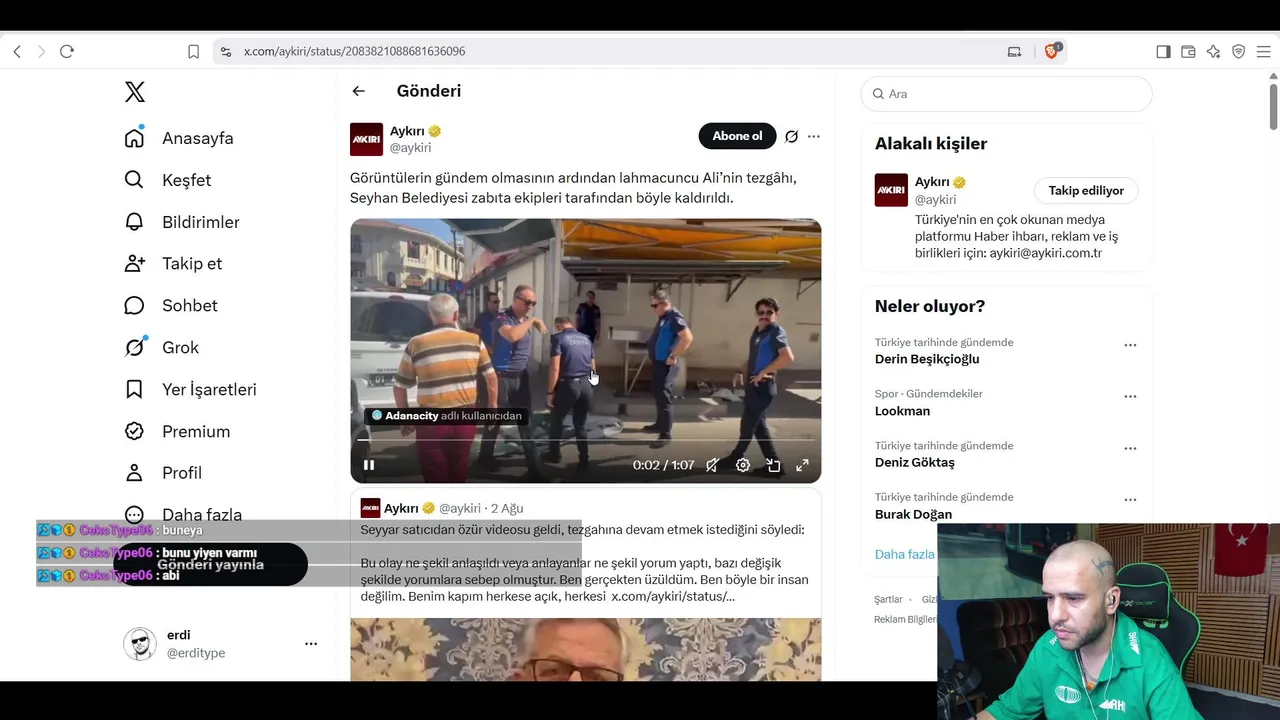Reload the page
The image size is (1280, 720).
coord(67,51)
